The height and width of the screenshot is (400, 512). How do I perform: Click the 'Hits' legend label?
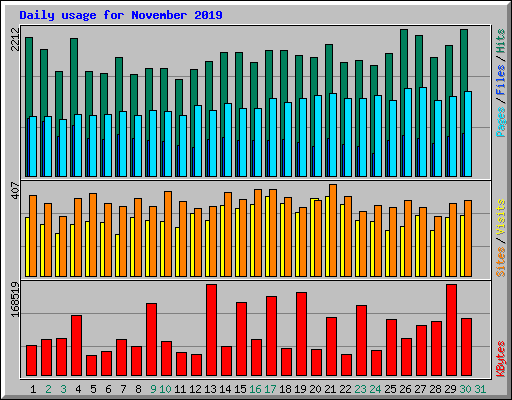[500, 41]
